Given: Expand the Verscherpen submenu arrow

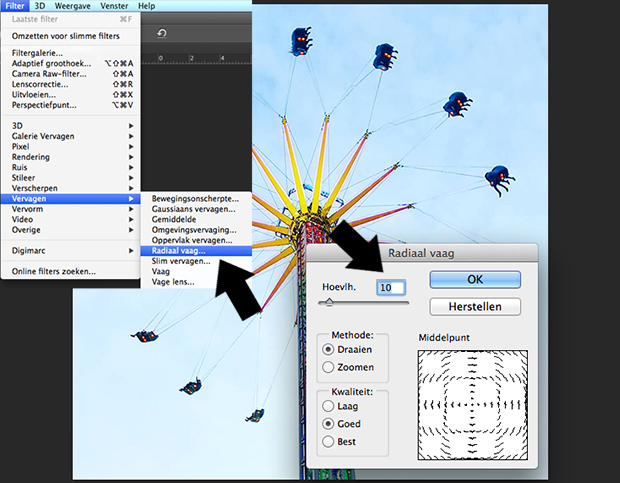Looking at the screenshot, I should [131, 188].
